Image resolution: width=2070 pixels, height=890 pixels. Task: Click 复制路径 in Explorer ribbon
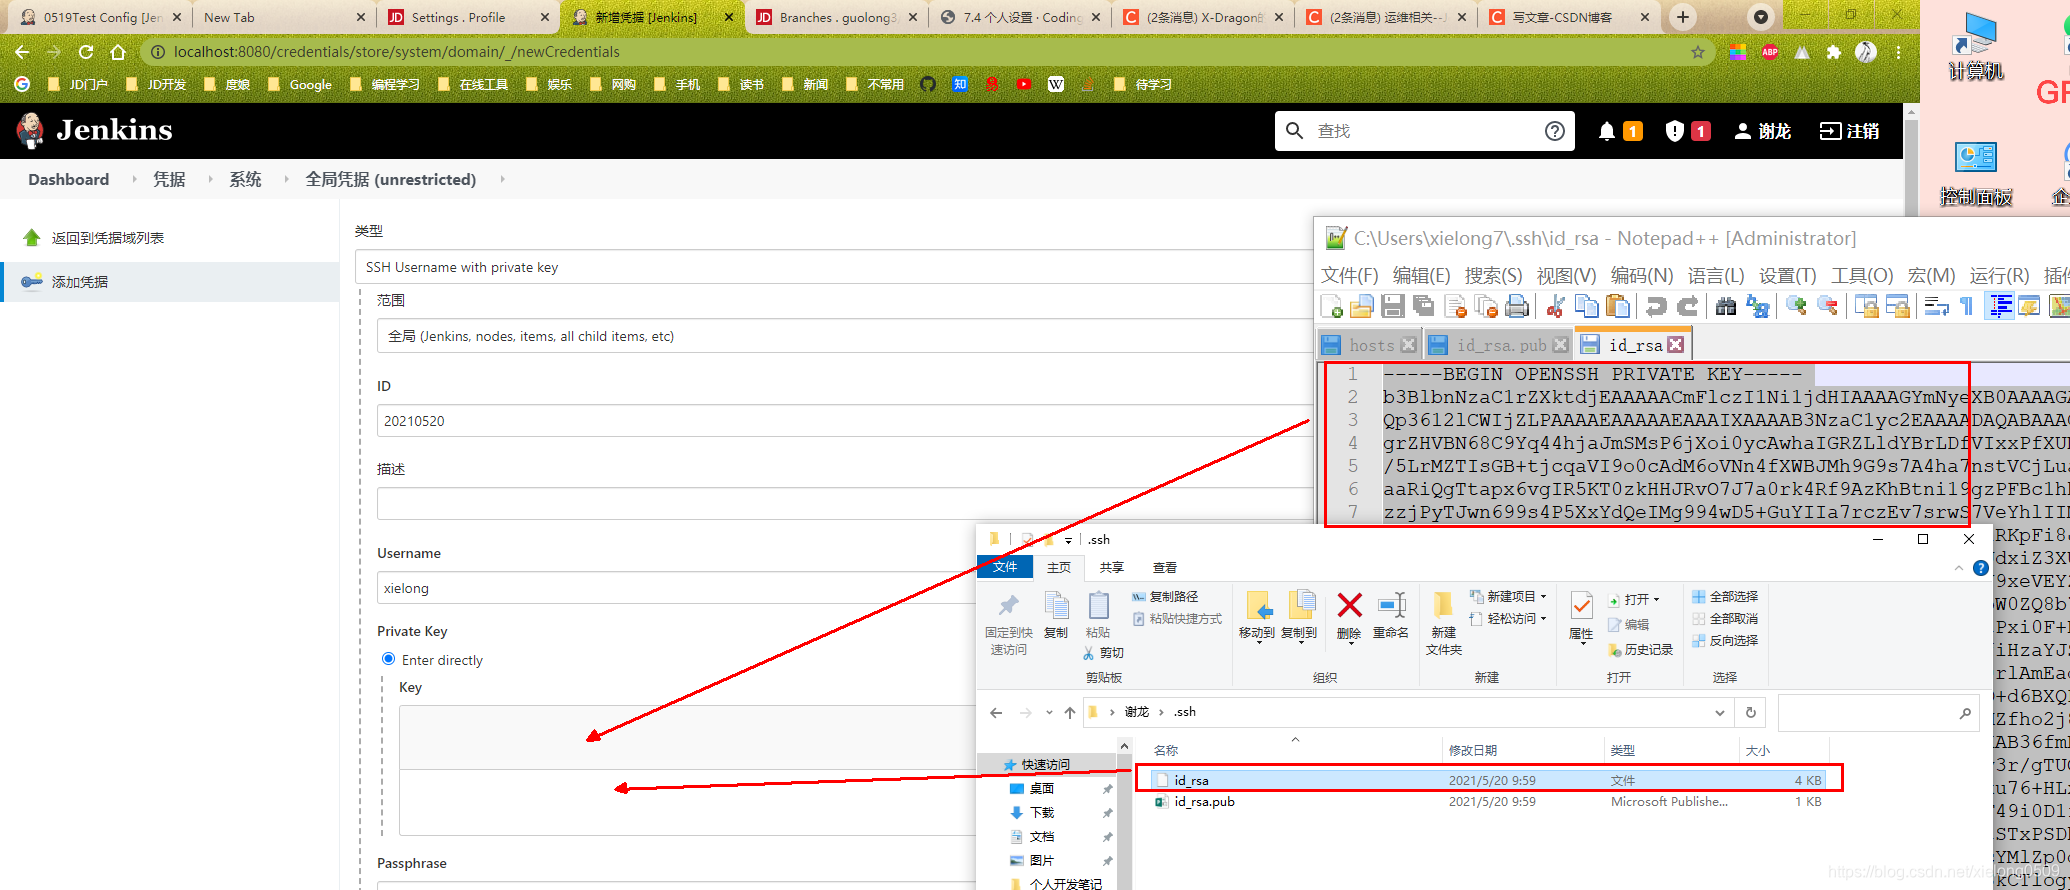[1165, 596]
